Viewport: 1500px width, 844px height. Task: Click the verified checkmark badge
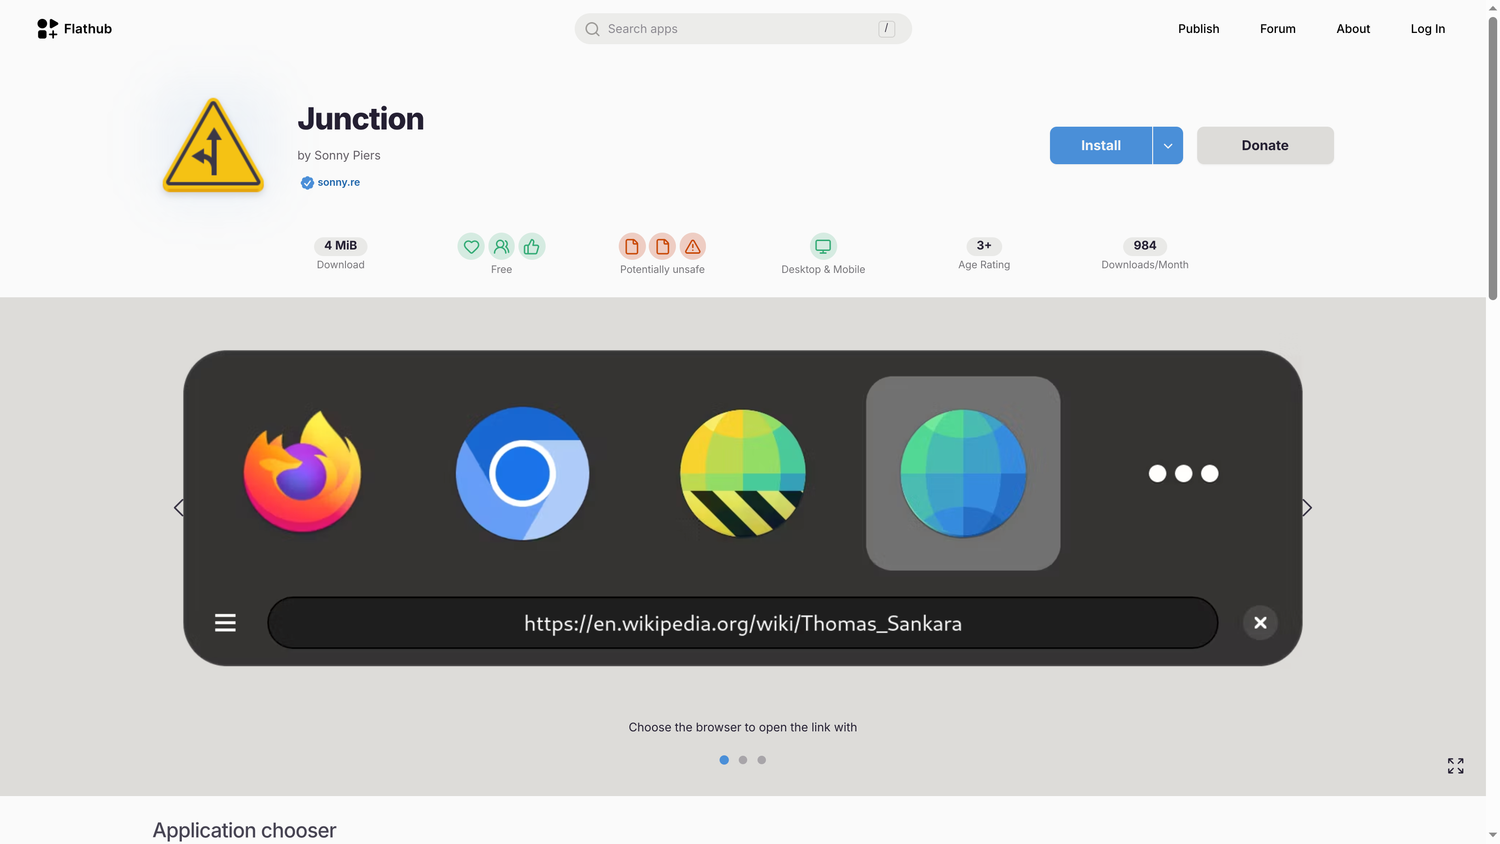coord(307,183)
